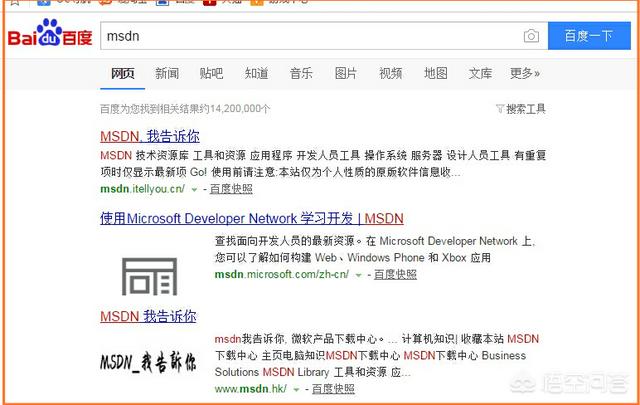Screen dimensions: 640x405
Task: Open 搜索工具 filter tools
Action: point(521,109)
